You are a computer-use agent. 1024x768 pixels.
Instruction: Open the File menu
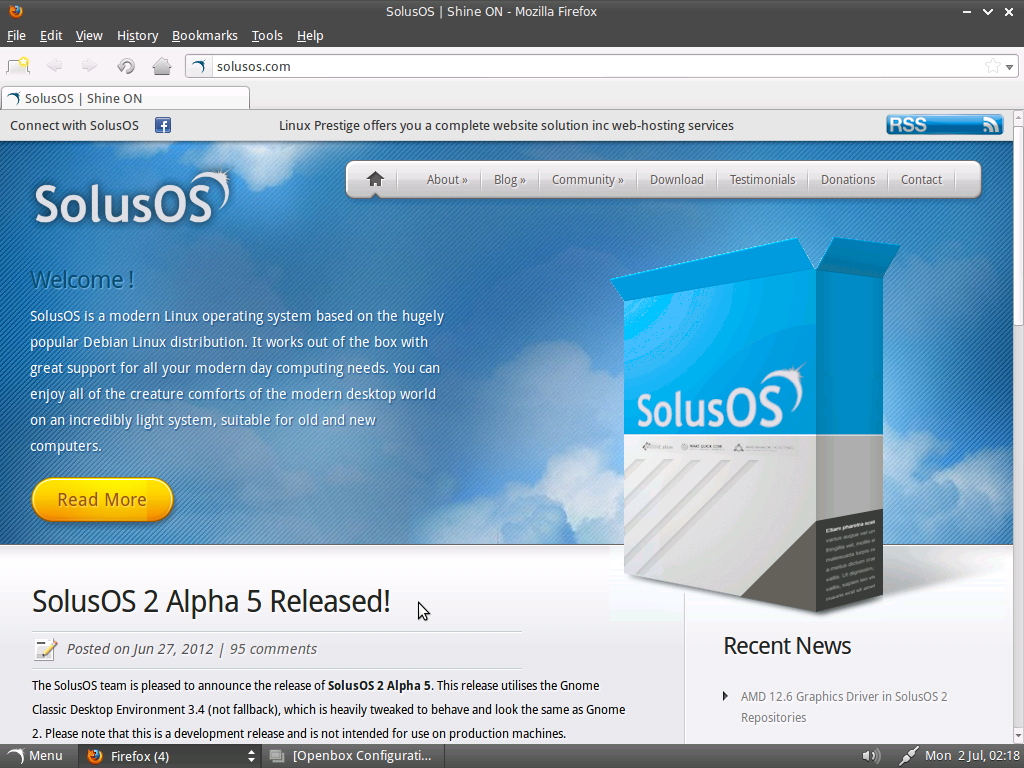tap(16, 35)
